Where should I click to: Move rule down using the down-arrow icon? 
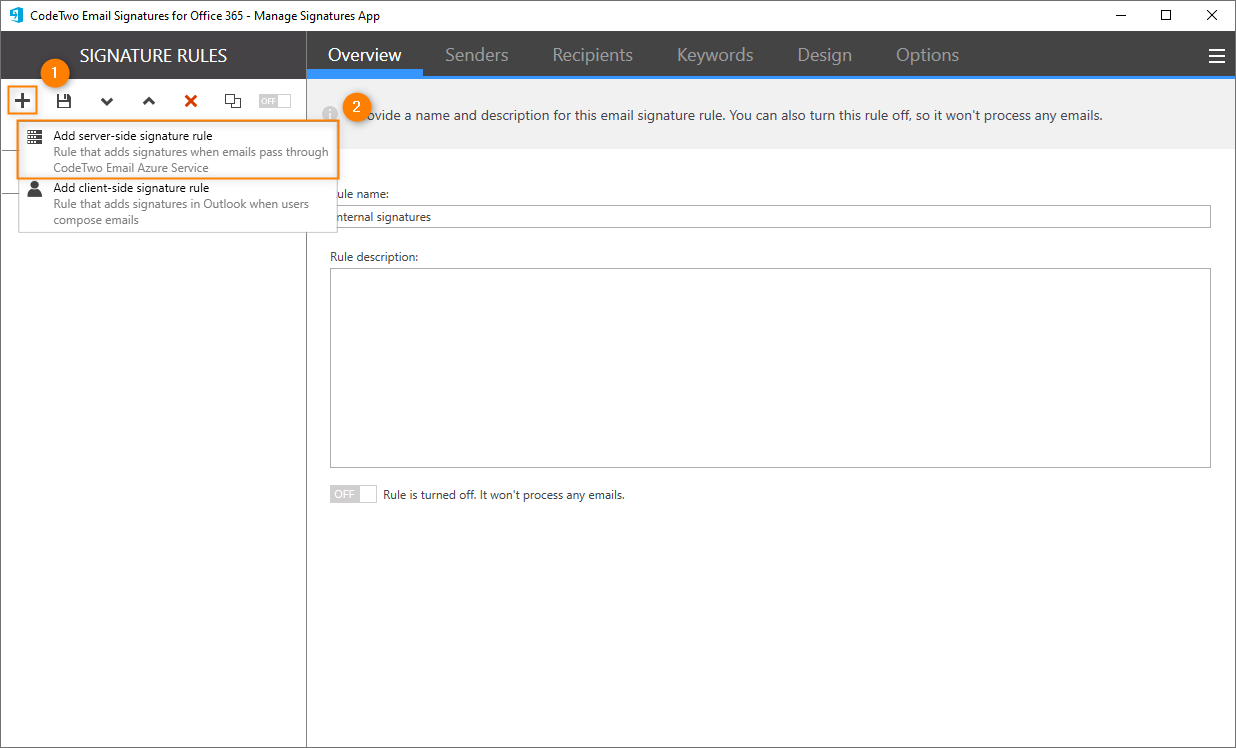(x=106, y=100)
